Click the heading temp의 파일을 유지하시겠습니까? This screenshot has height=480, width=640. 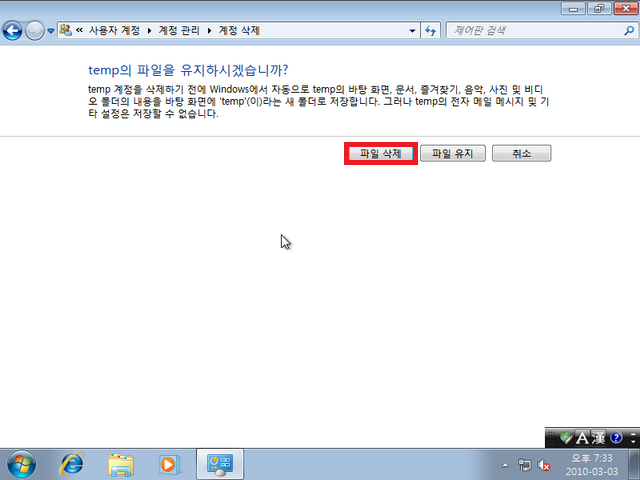(188, 70)
